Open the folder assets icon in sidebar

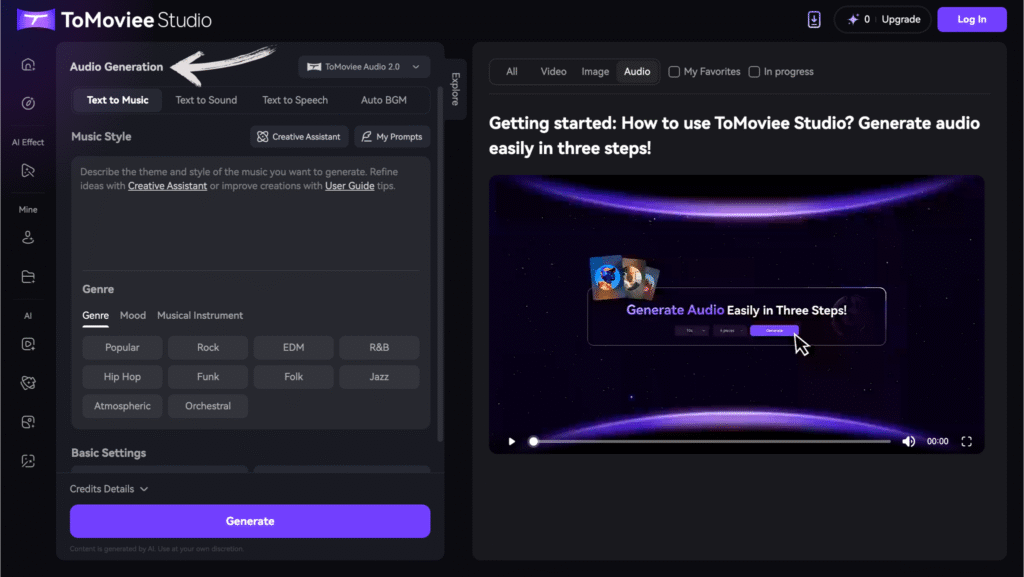click(x=28, y=277)
